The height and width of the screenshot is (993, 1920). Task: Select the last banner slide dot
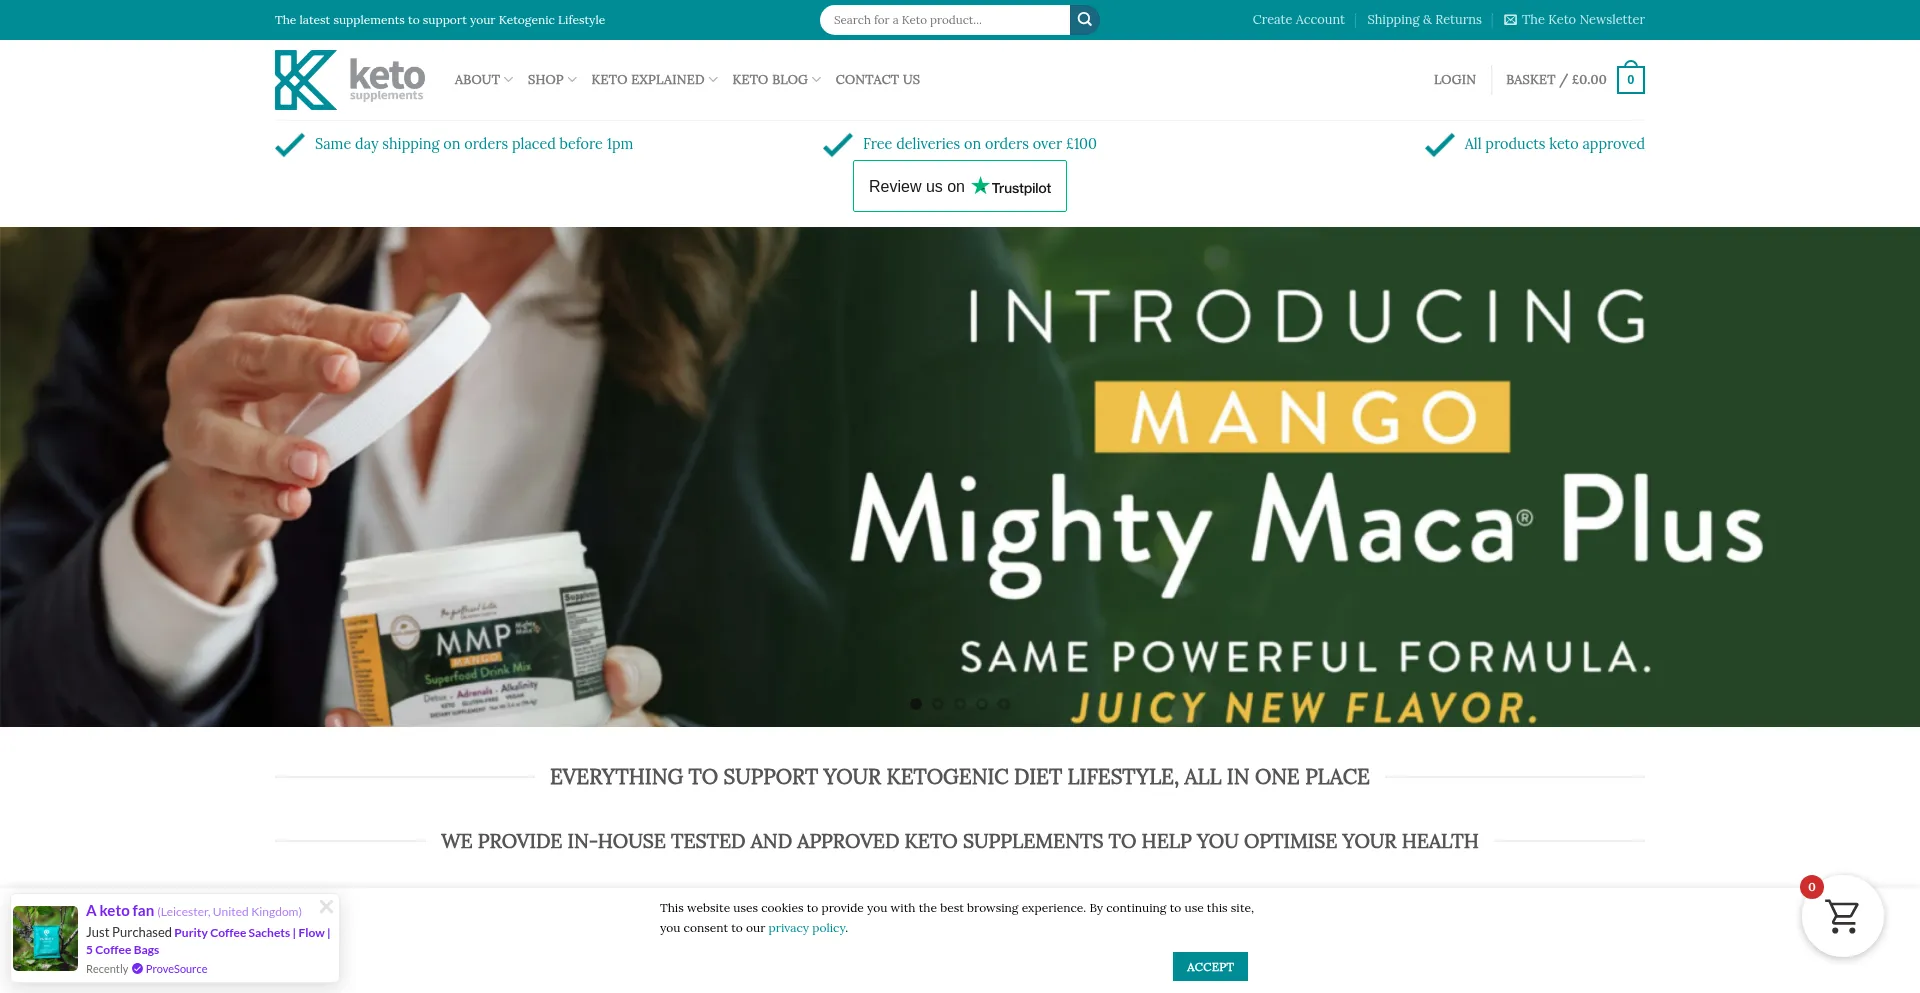[x=1004, y=704]
